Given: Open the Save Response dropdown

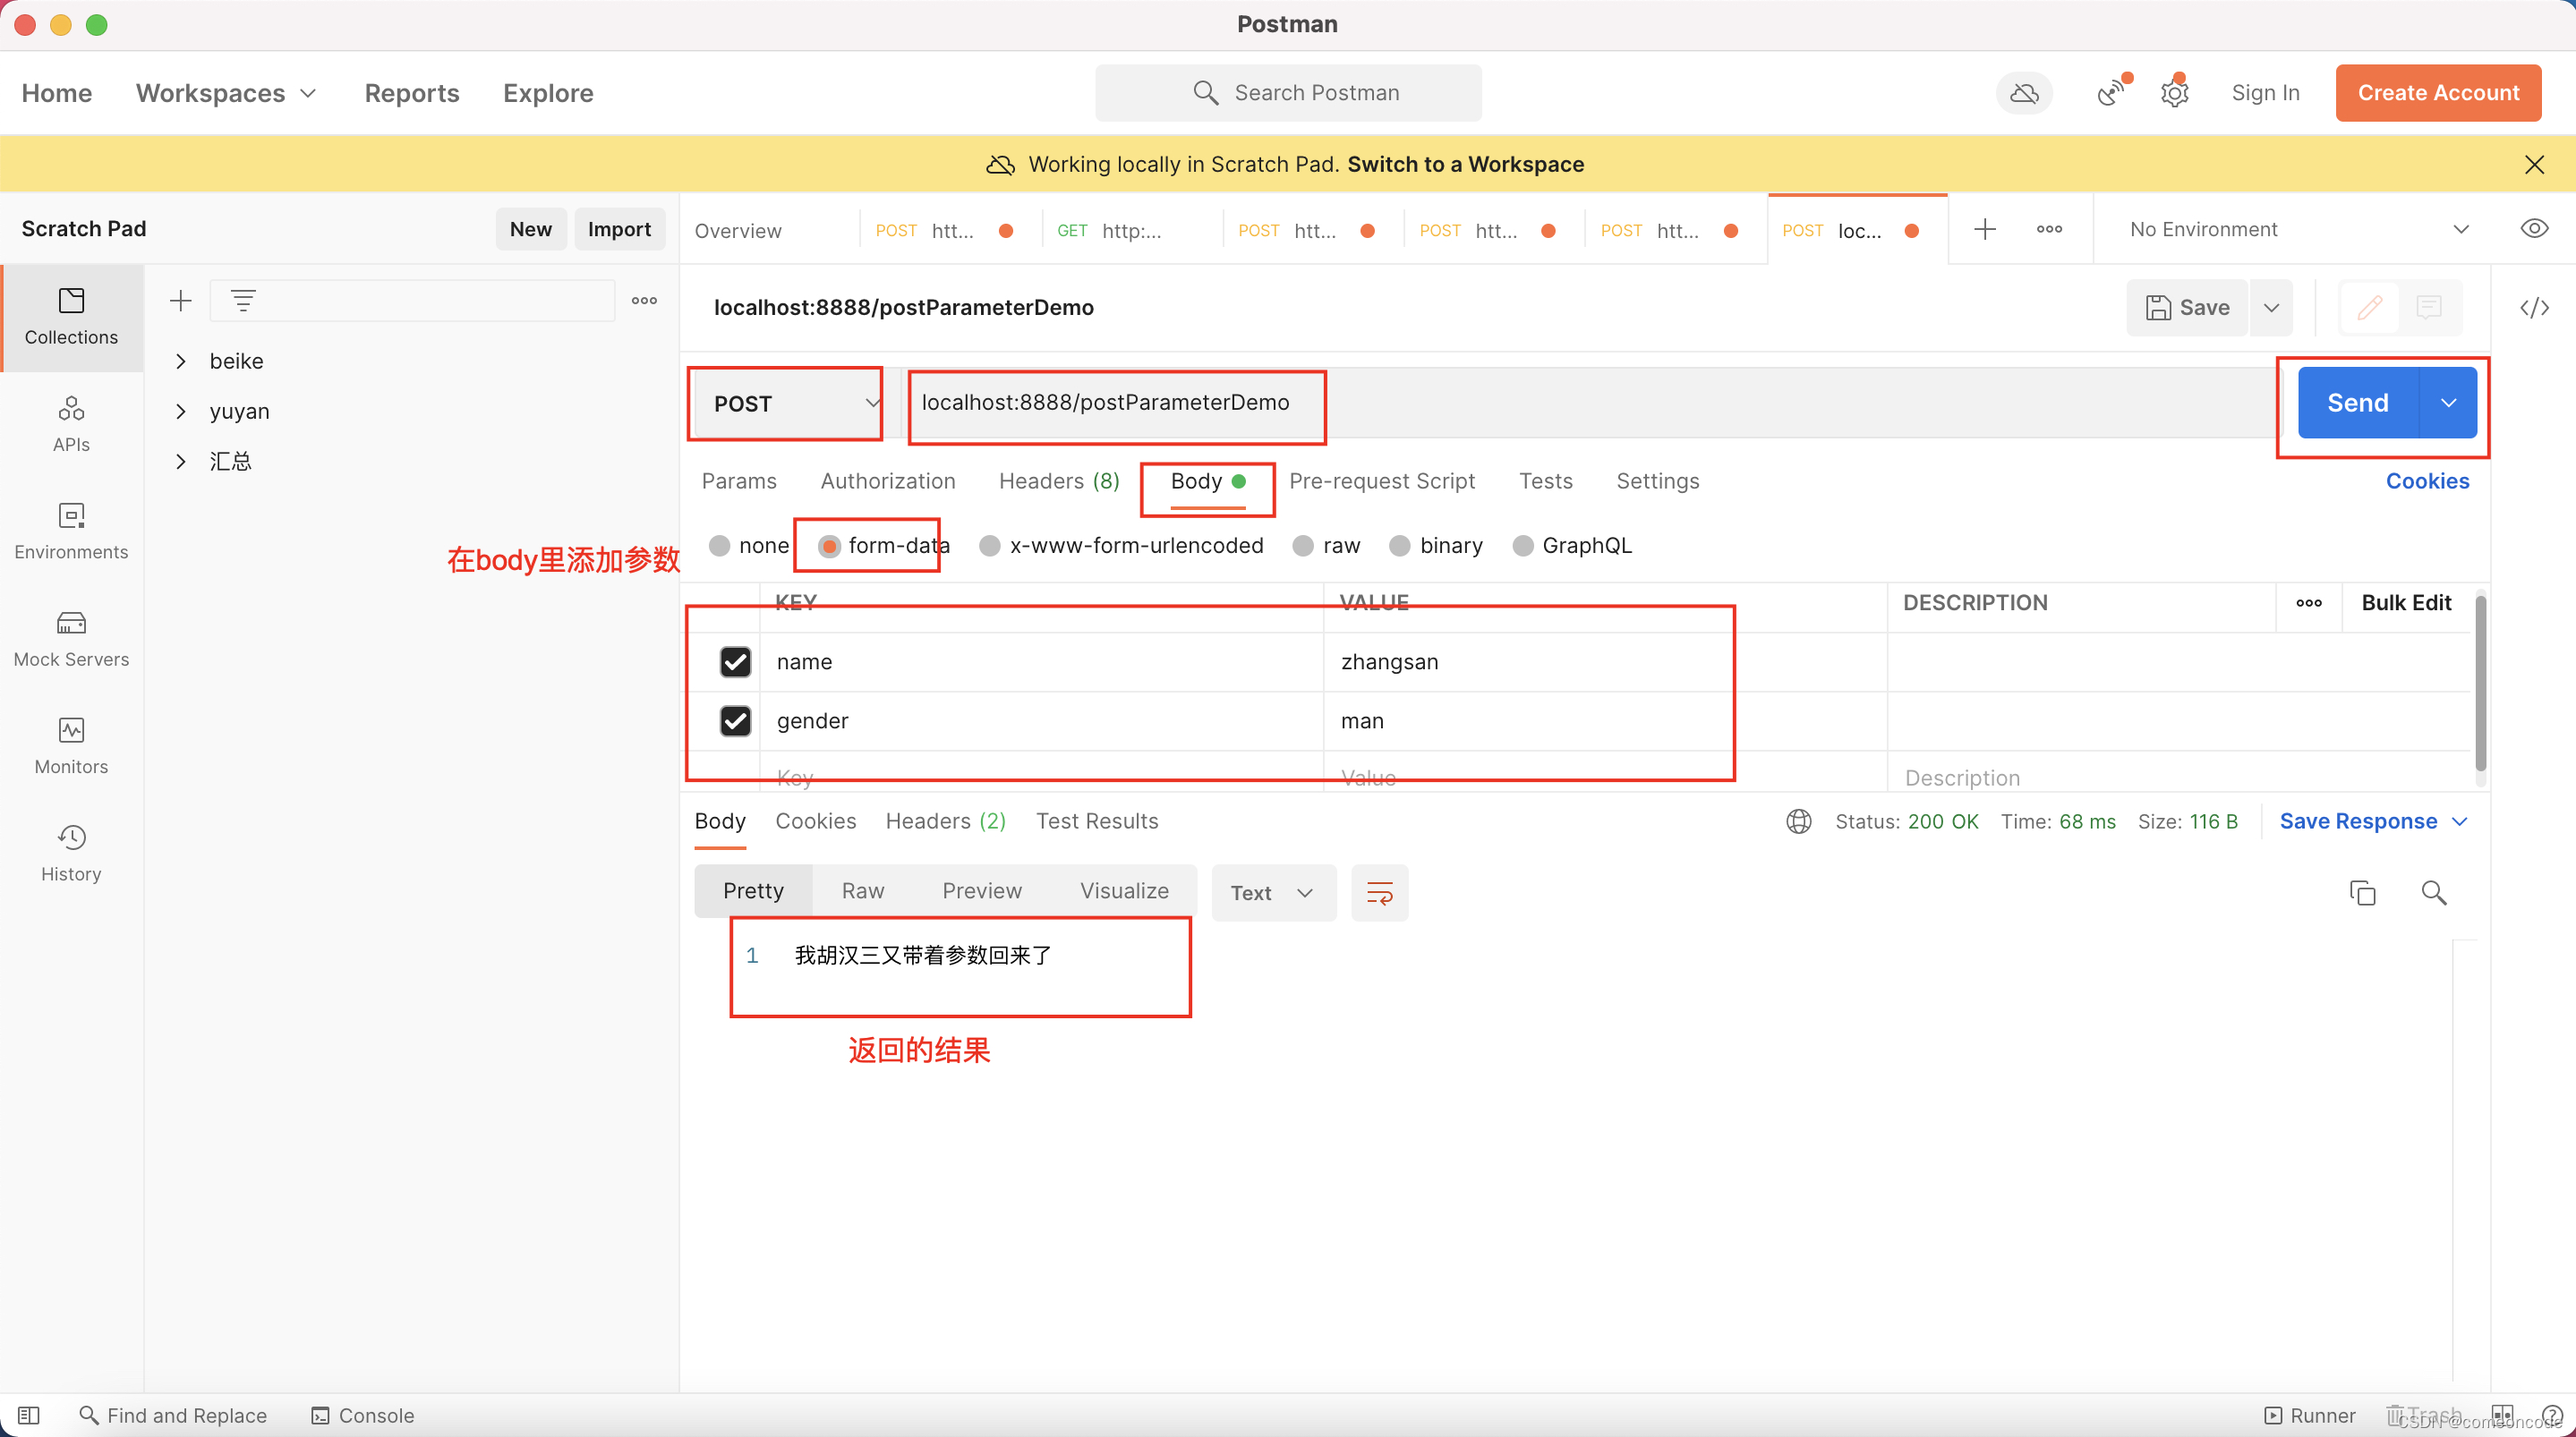Looking at the screenshot, I should [2373, 821].
